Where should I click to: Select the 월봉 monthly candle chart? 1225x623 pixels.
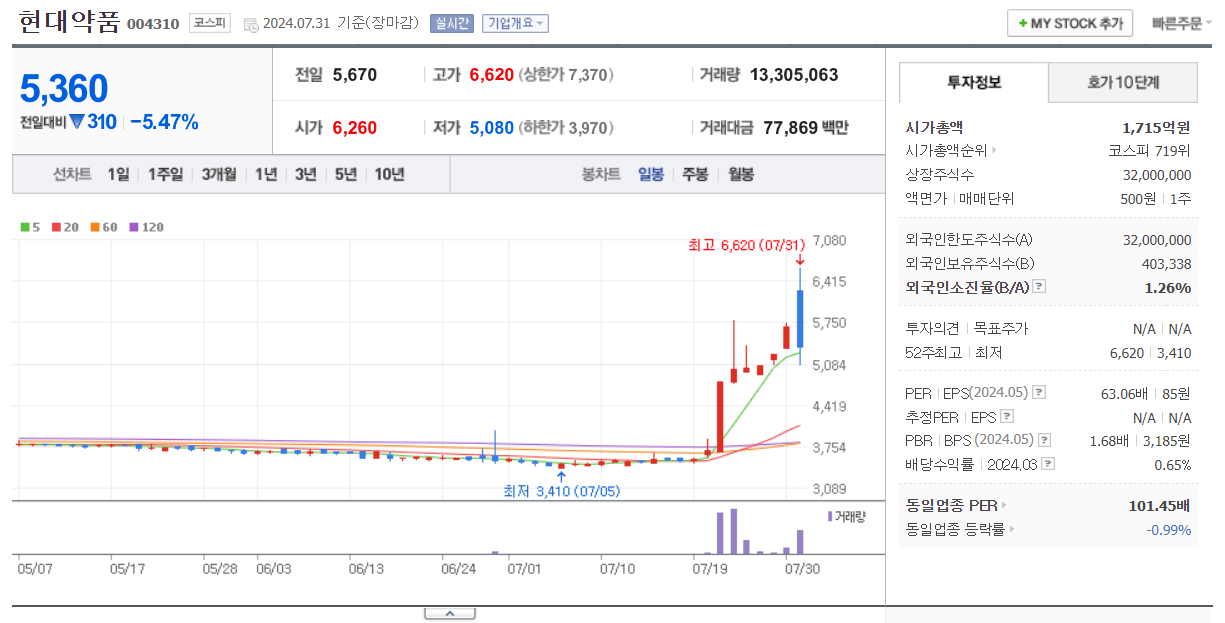(x=741, y=174)
